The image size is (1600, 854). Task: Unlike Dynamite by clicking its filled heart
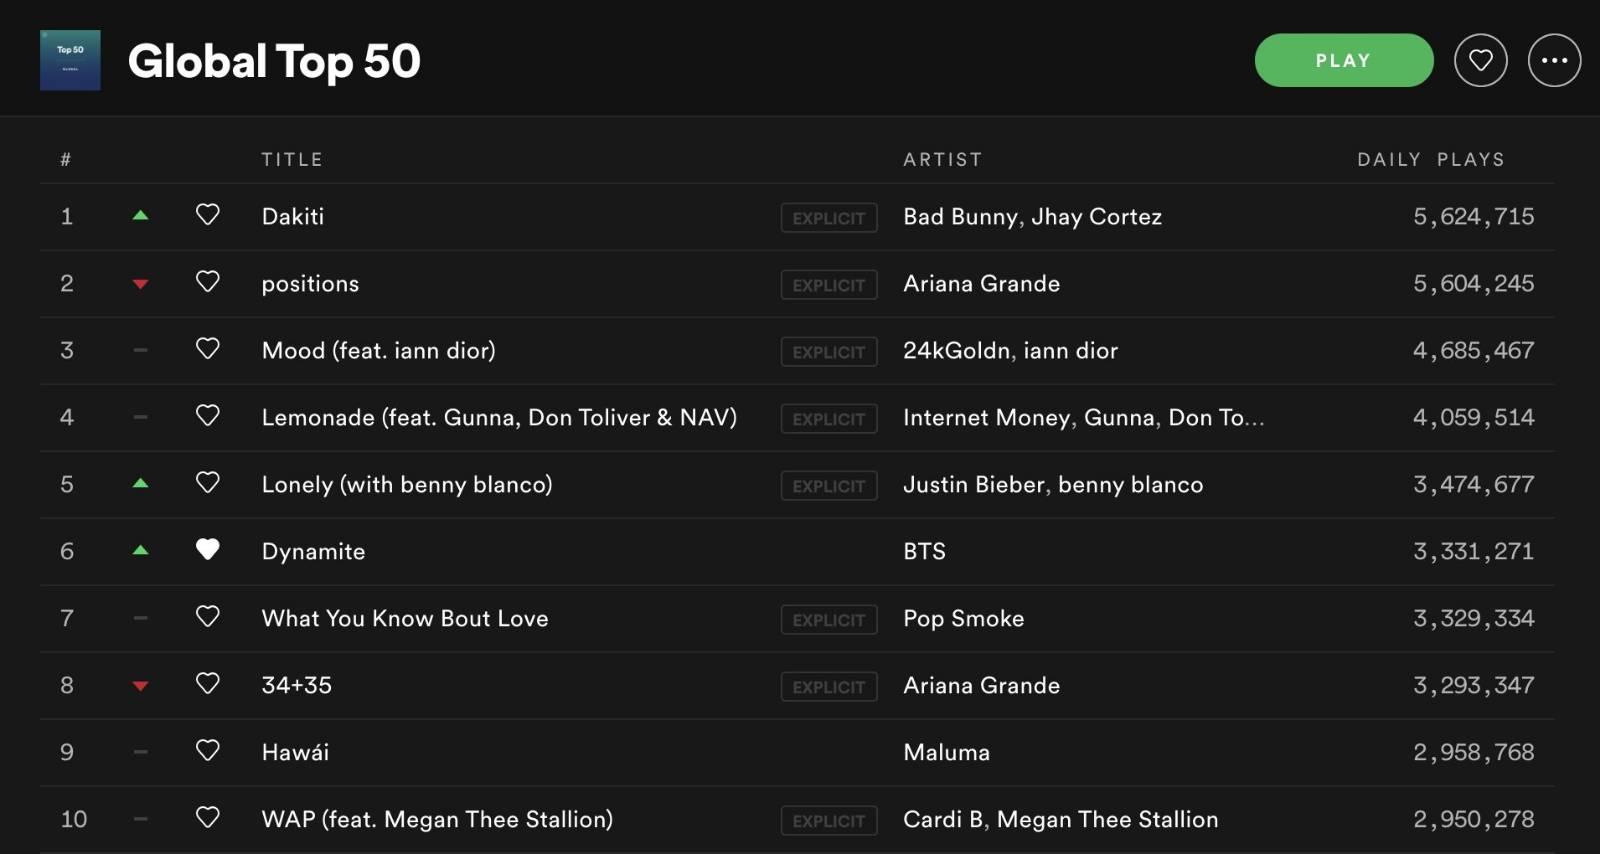207,550
